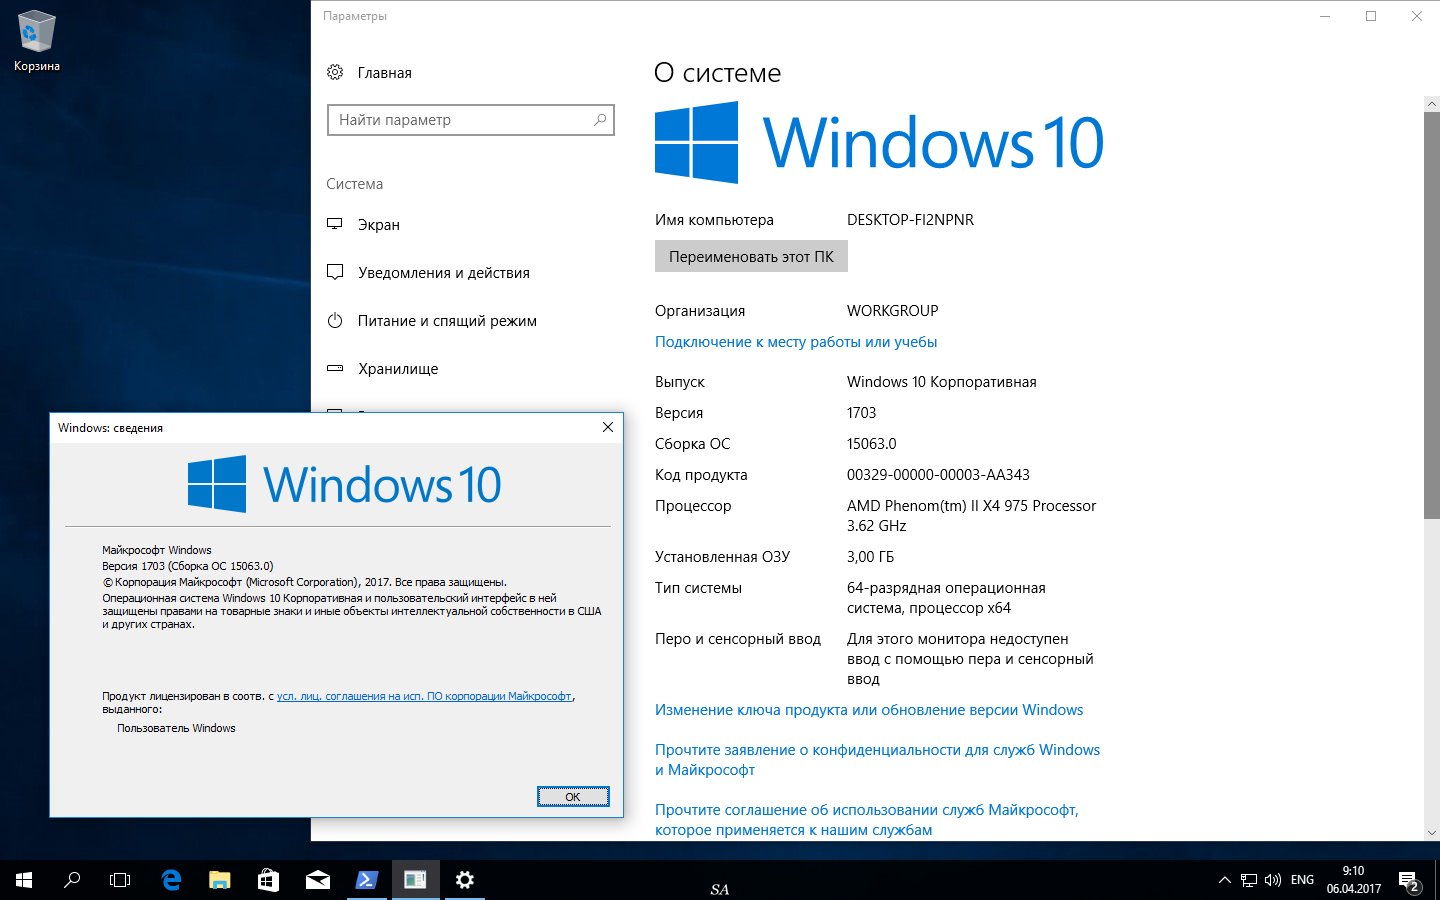This screenshot has width=1440, height=900.
Task: Click Переименовать этот ПК button
Action: 751,256
